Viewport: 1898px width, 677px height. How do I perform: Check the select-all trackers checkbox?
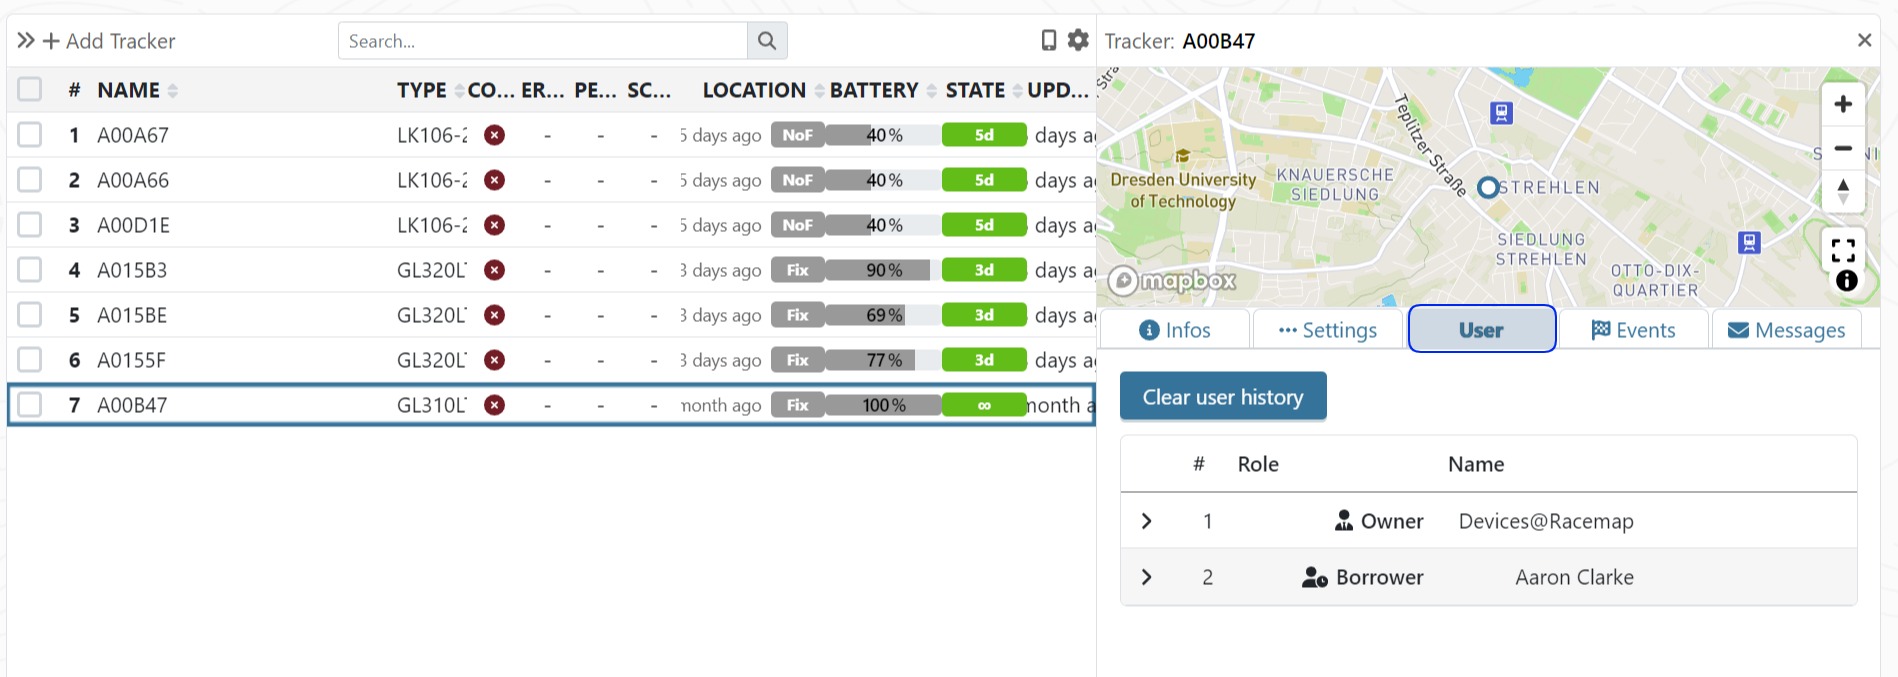point(30,90)
